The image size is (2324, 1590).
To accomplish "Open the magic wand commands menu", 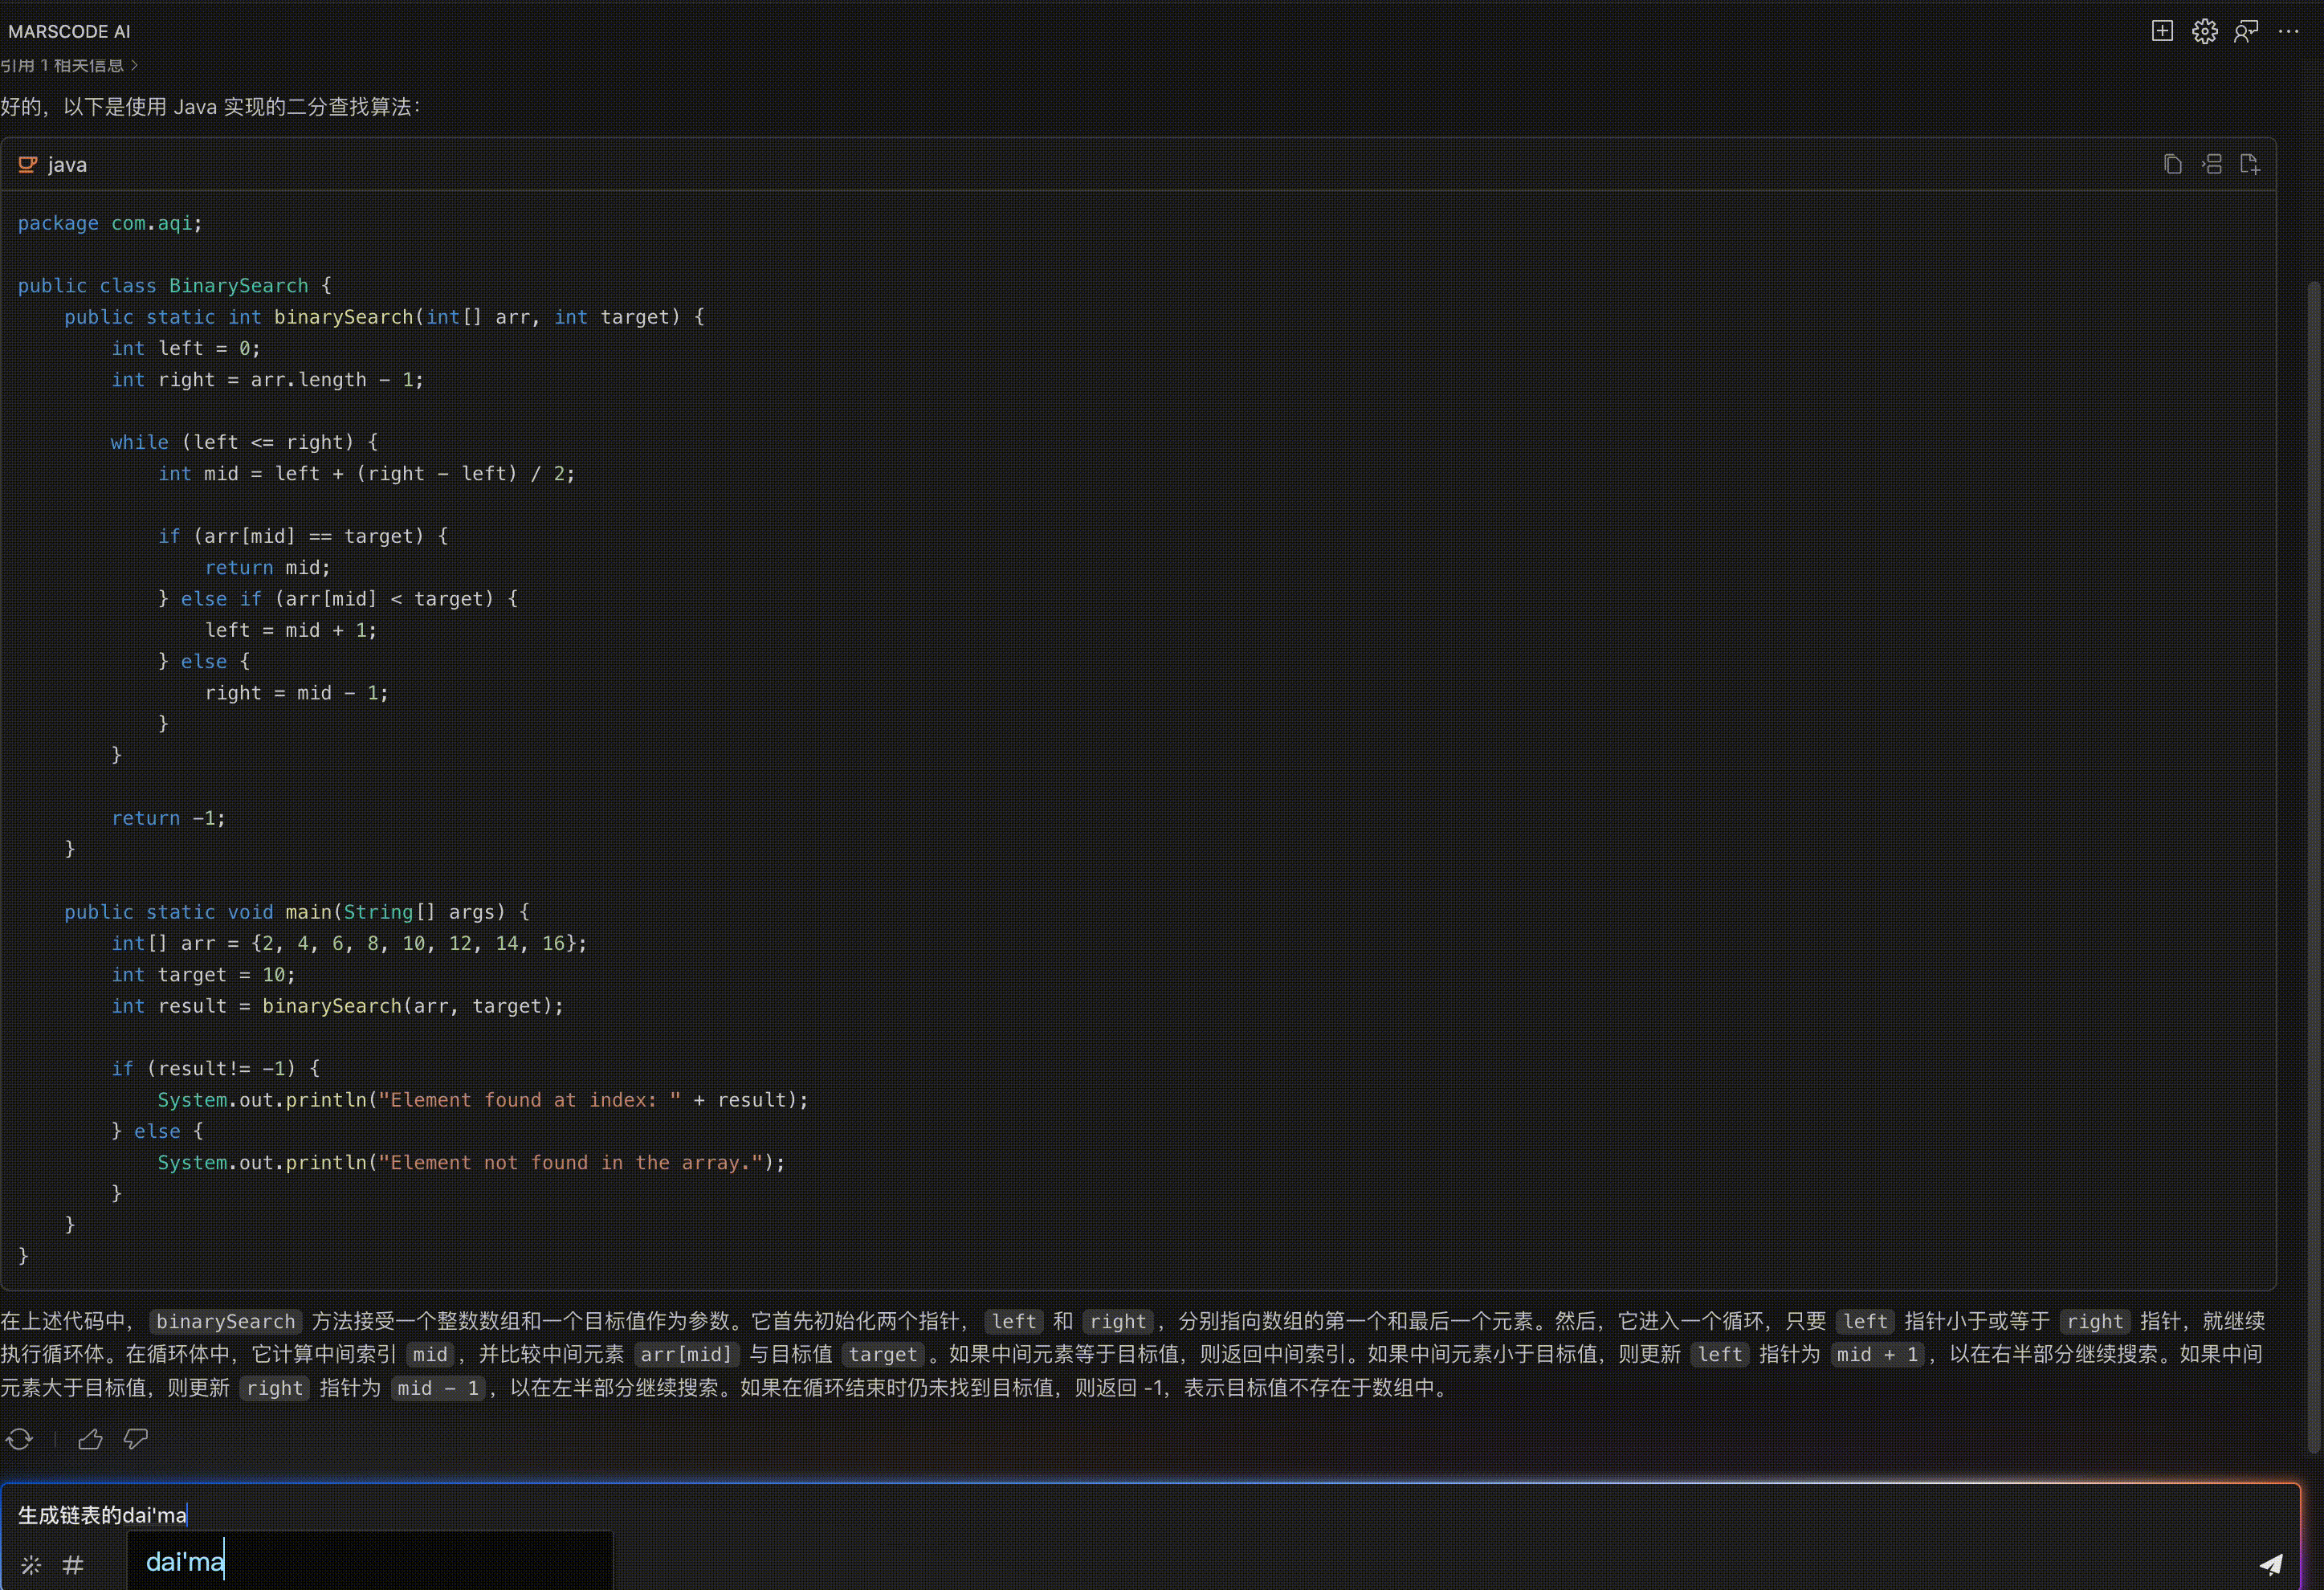I will 31,1565.
